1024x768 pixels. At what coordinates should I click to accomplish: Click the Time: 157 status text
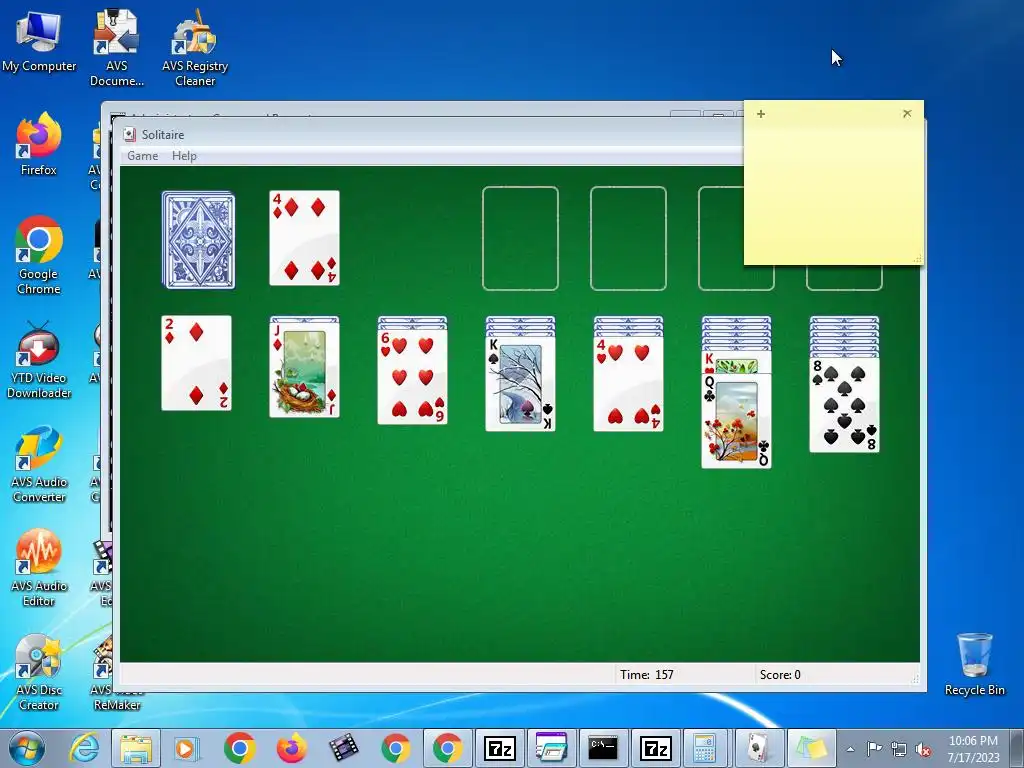(647, 675)
